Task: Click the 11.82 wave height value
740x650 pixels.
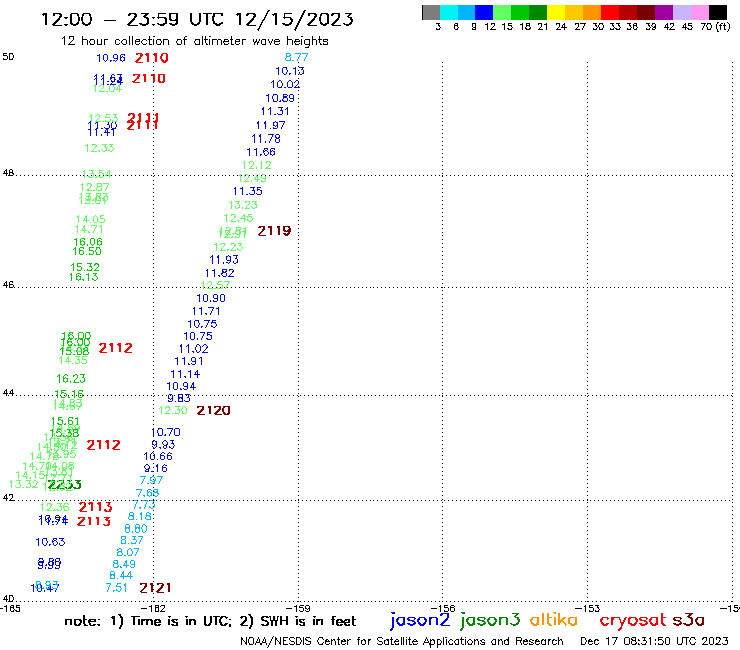Action: tap(219, 273)
